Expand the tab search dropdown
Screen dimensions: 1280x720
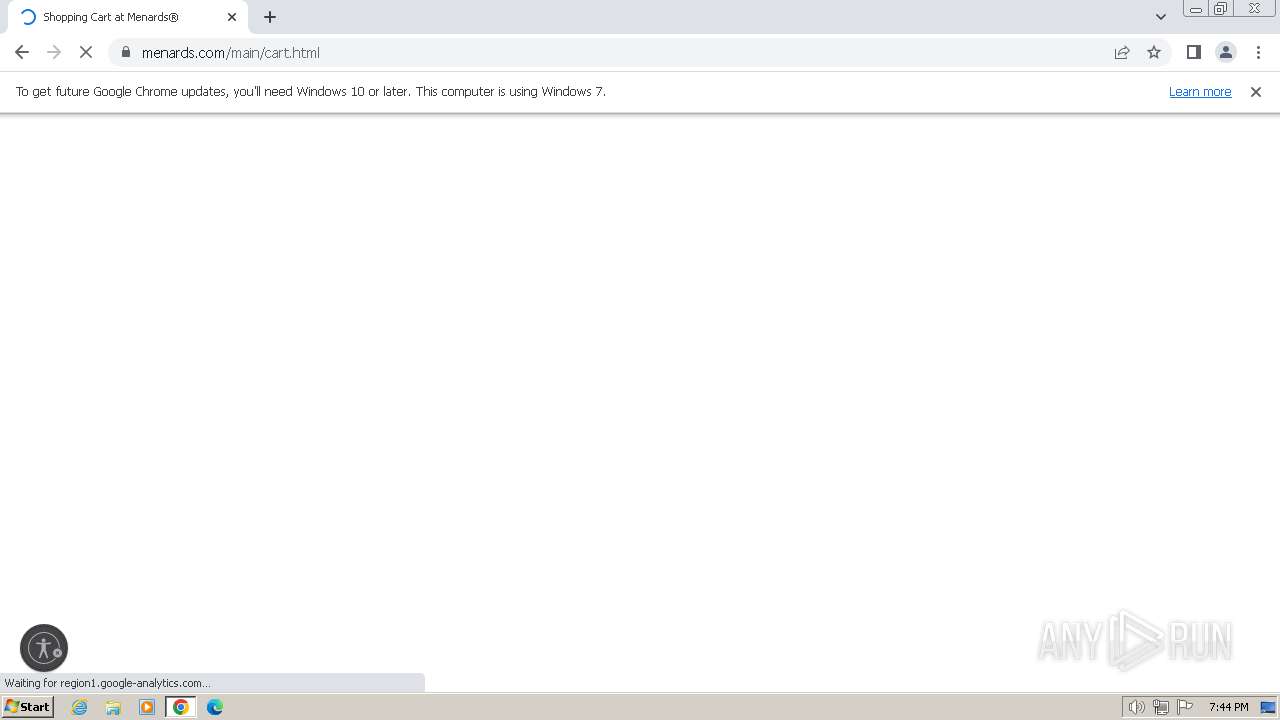pyautogui.click(x=1161, y=17)
